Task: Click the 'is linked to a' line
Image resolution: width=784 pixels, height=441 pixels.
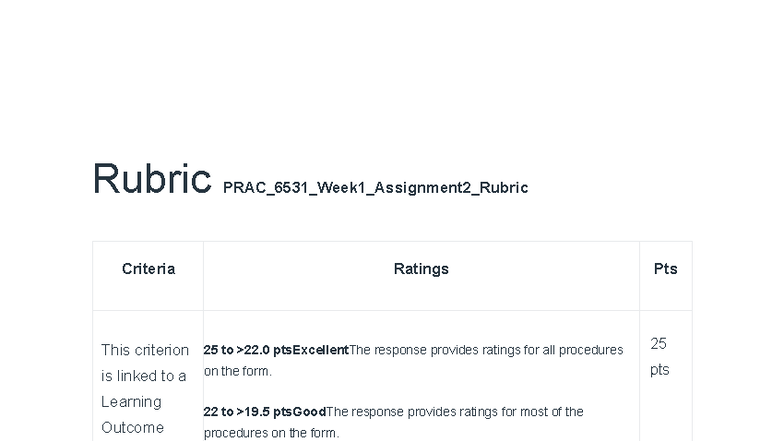Action: (x=144, y=376)
